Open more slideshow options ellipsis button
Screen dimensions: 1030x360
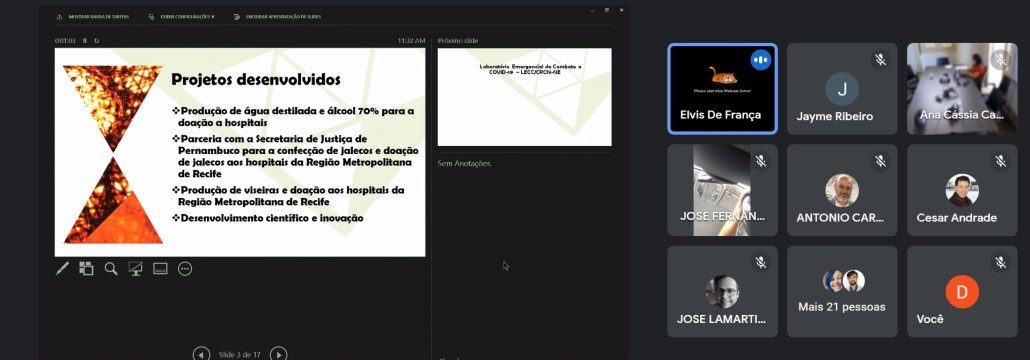(185, 269)
